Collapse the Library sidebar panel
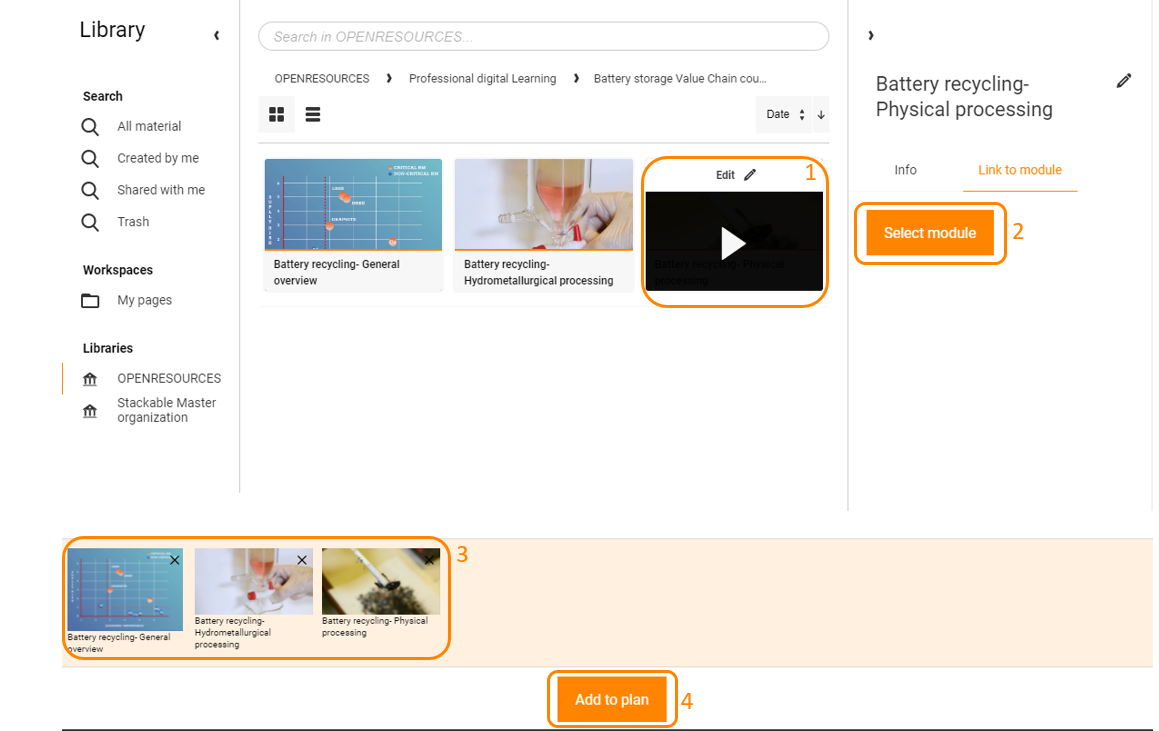Image resolution: width=1159 pixels, height=731 pixels. (217, 35)
